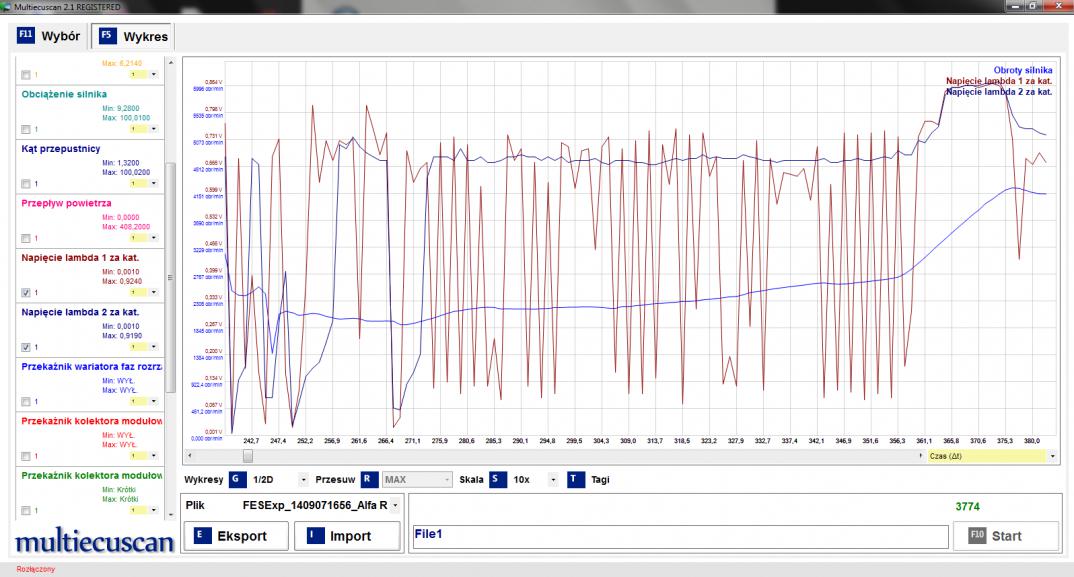Click the graph scrollbar right arrow
Screen dimensions: 1074x577
coord(921,456)
